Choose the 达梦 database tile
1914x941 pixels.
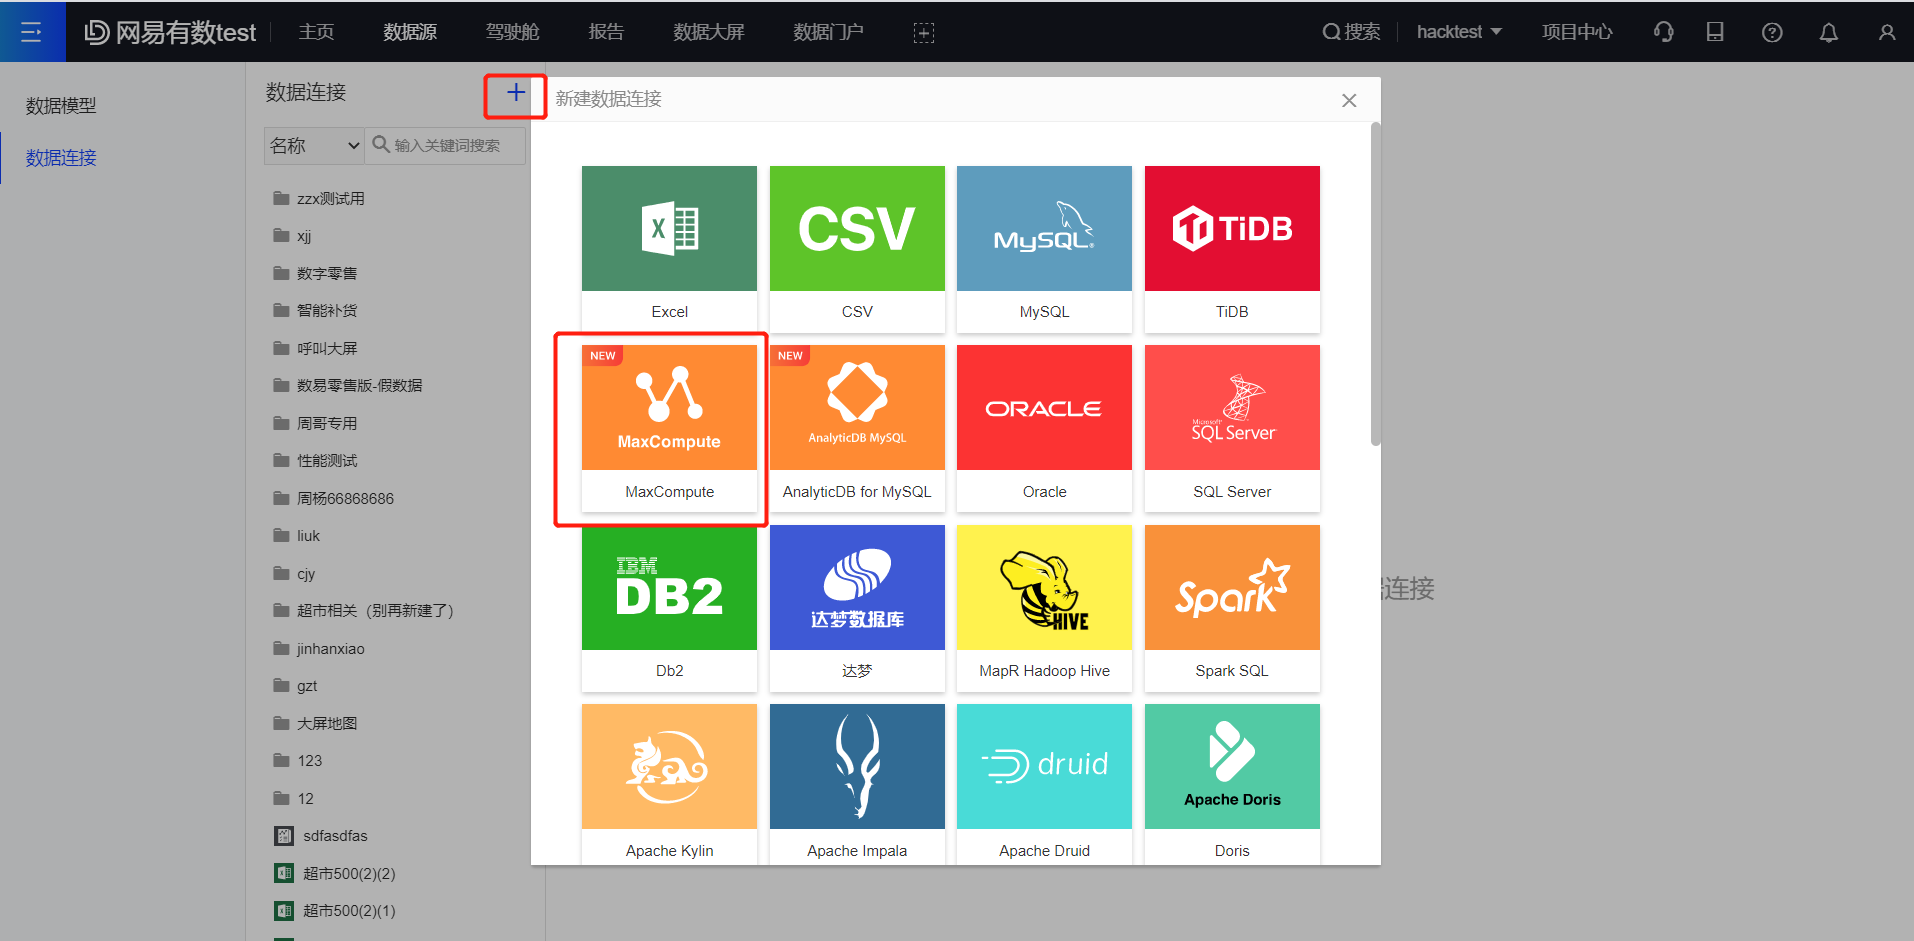point(857,608)
